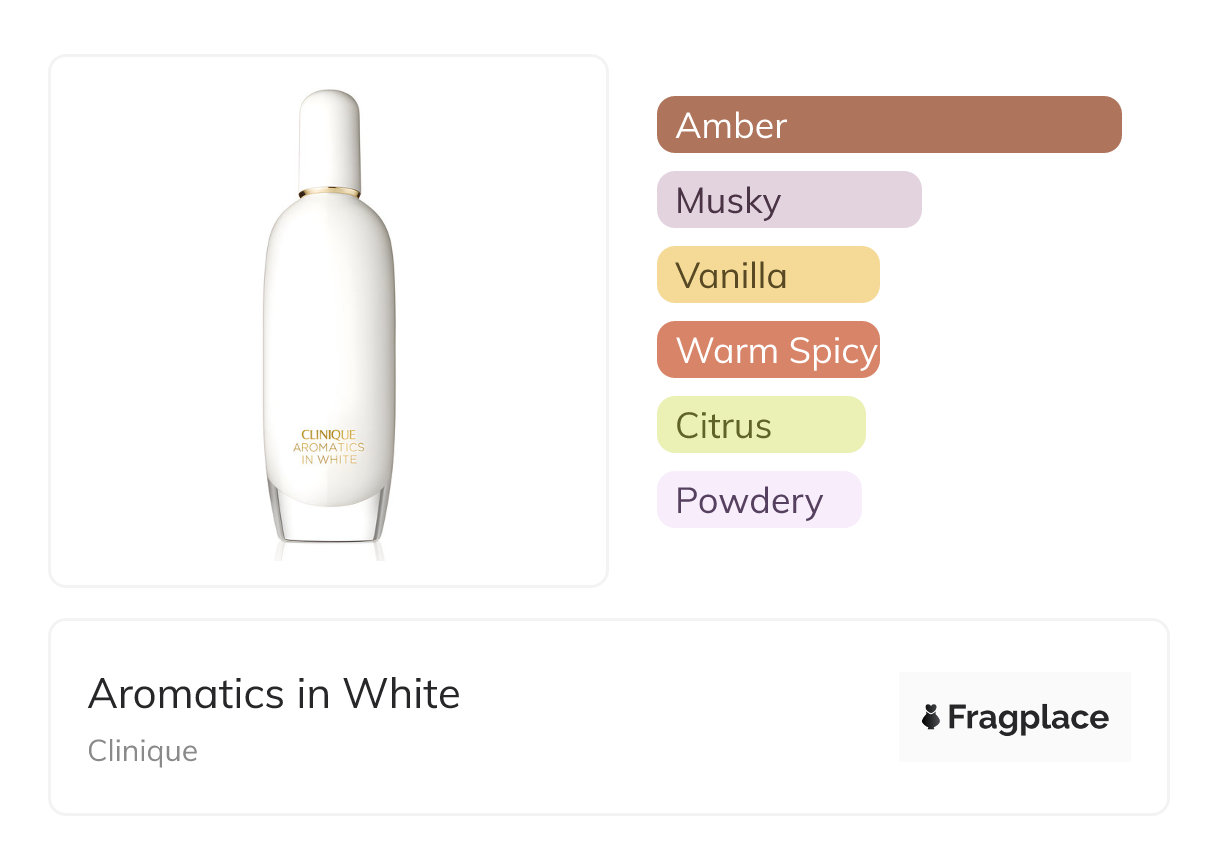
Task: Click the gold collar ring on the bottle
Action: pos(329,190)
